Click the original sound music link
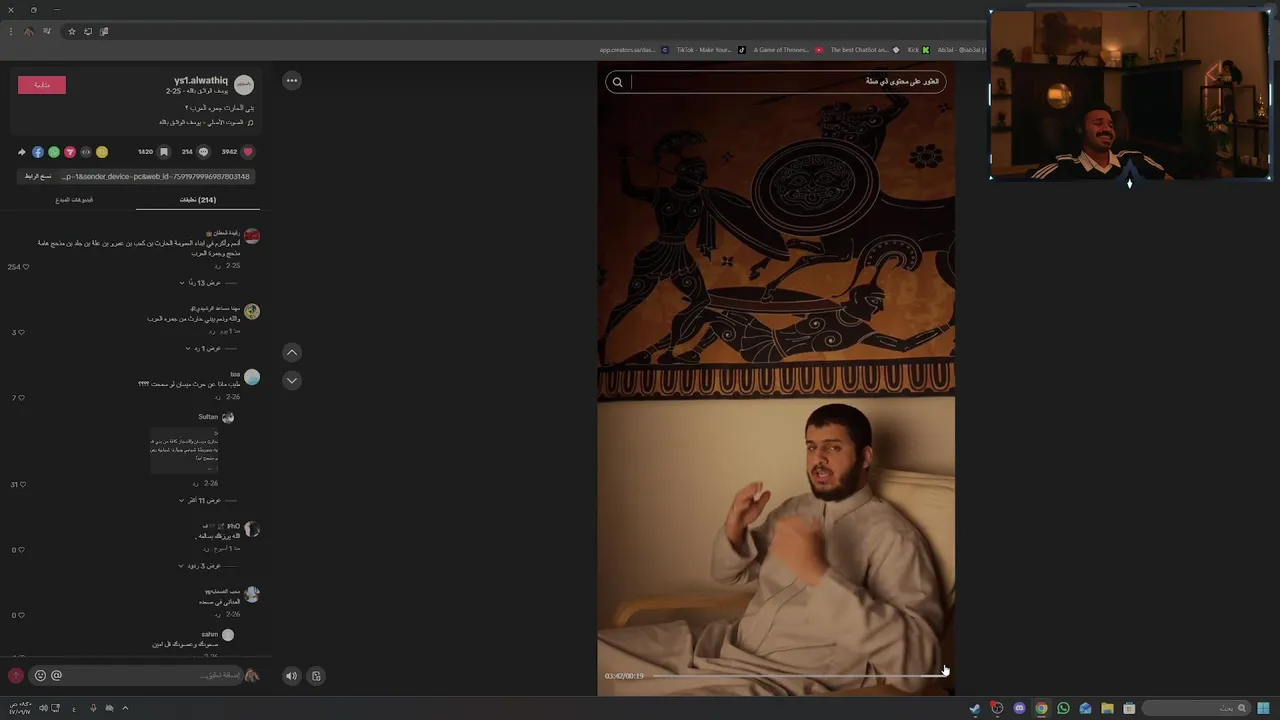This screenshot has width=1280, height=720. click(205, 122)
